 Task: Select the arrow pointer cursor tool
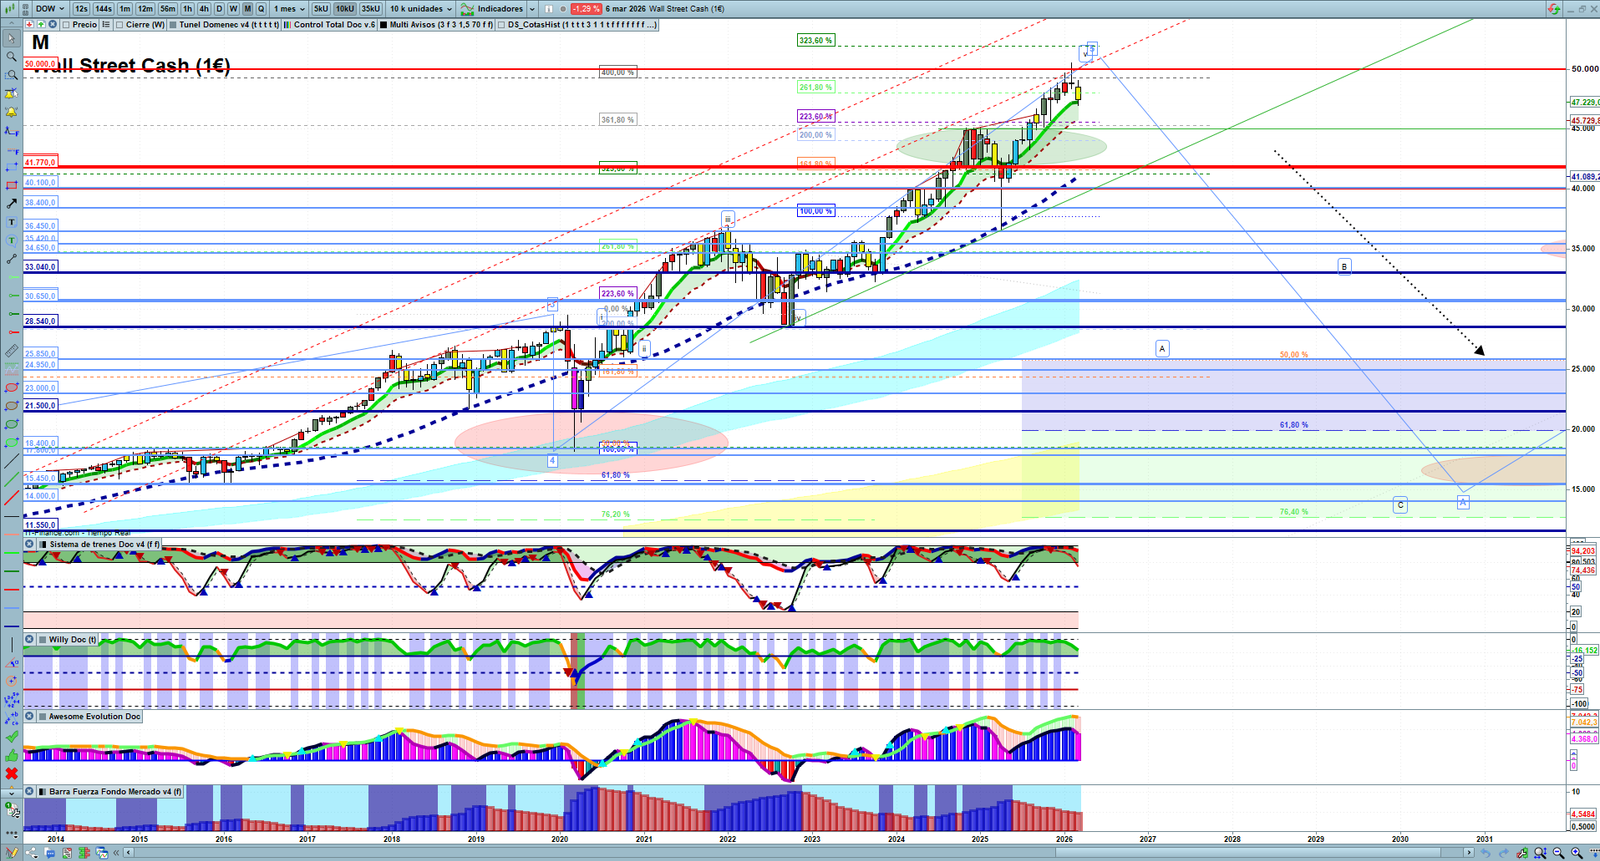[11, 39]
